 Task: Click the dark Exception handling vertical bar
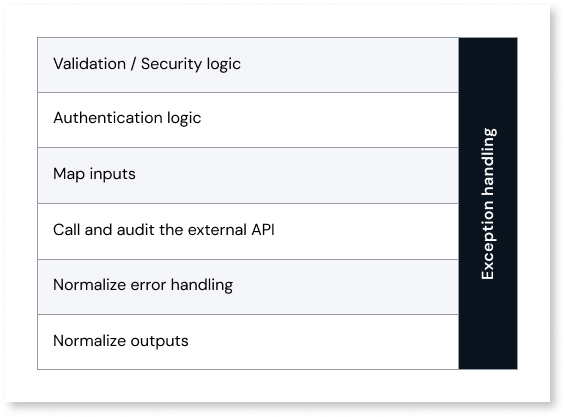[x=488, y=203]
